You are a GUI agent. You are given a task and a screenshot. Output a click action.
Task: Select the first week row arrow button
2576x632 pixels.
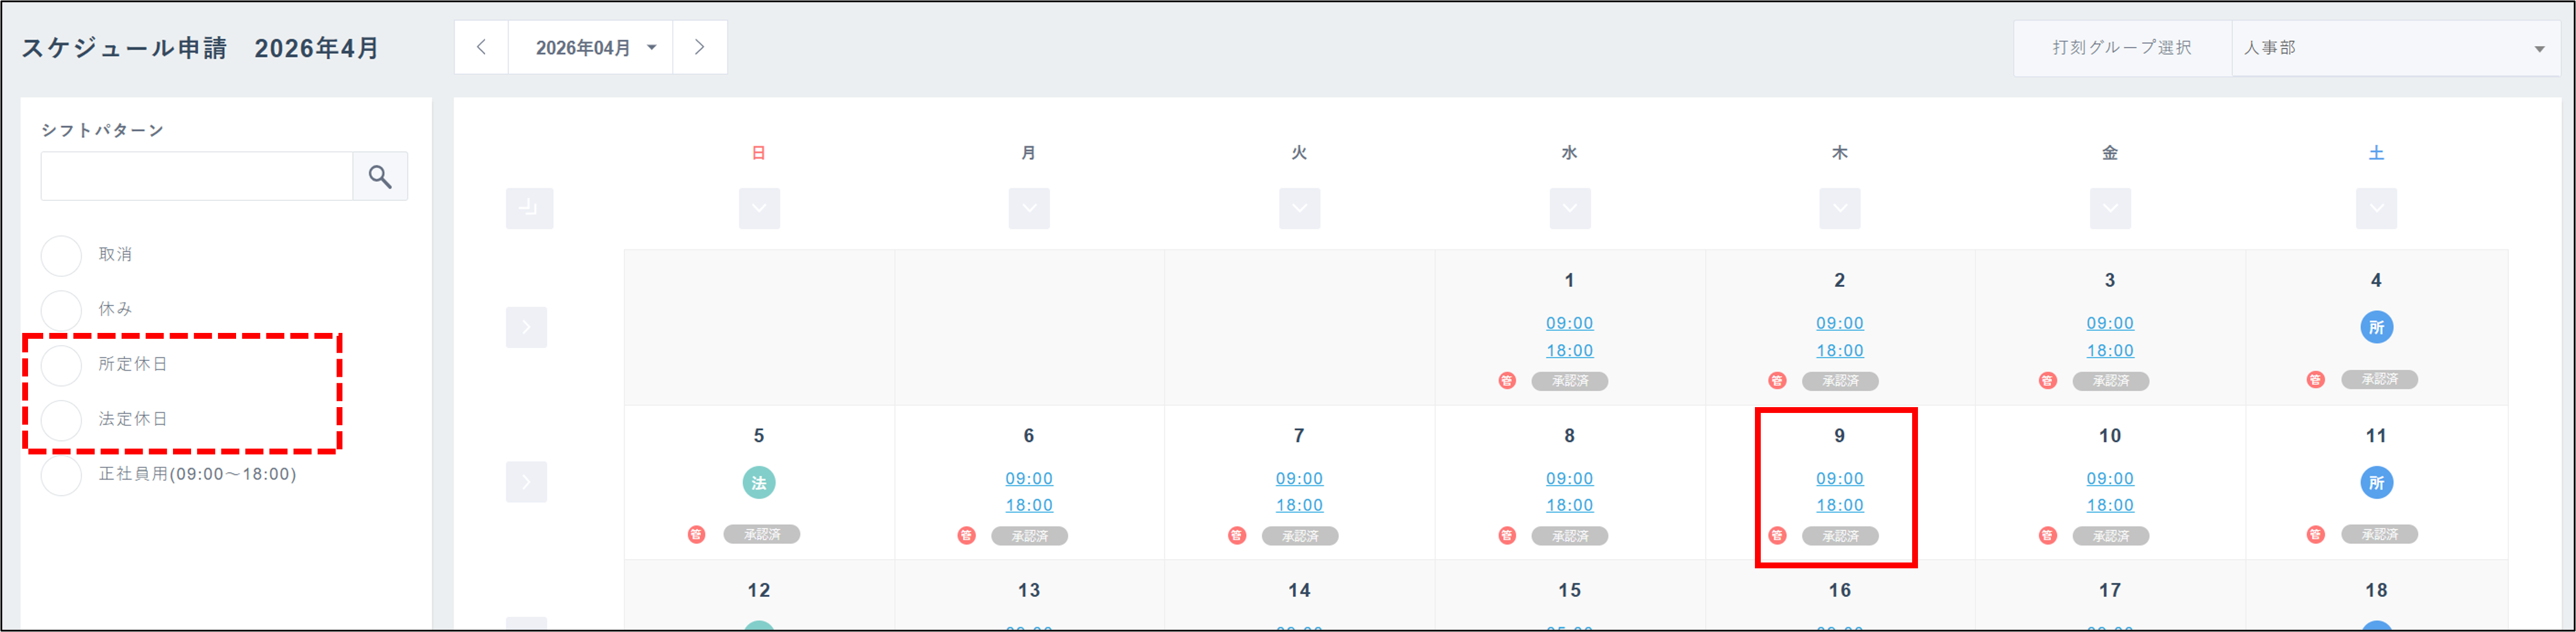tap(526, 327)
